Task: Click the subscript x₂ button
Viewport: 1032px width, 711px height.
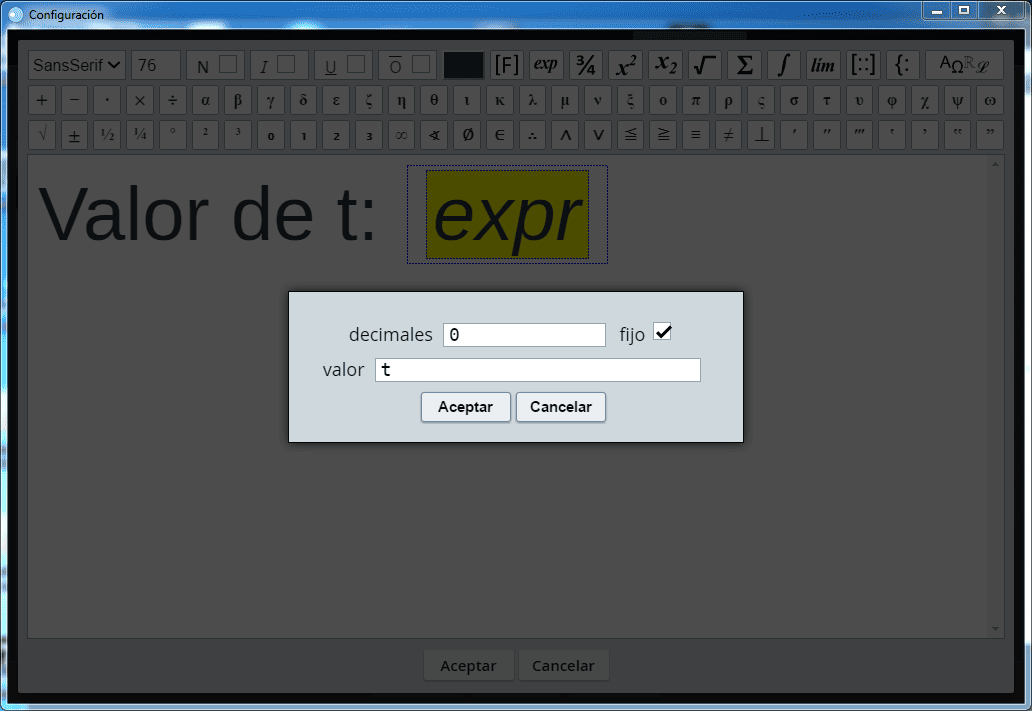Action: (x=665, y=65)
